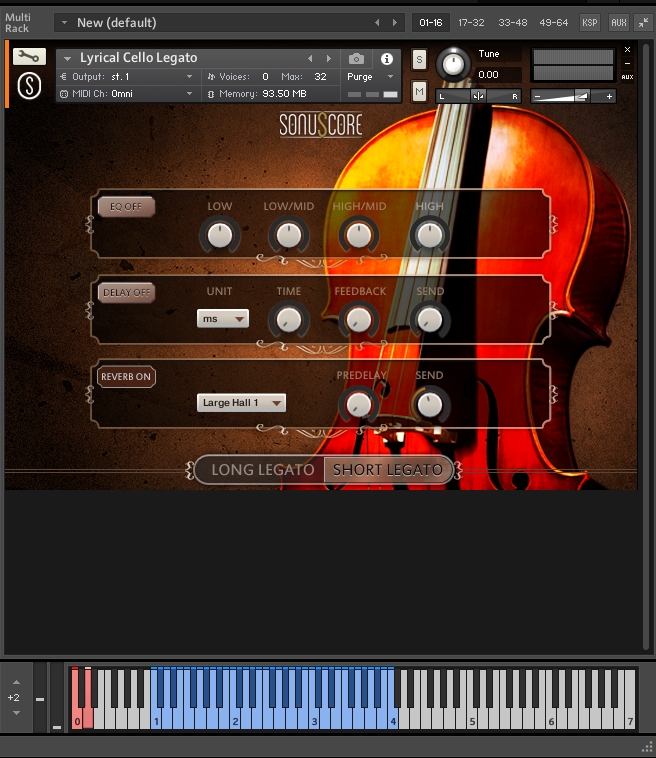656x758 pixels.
Task: Toggle the DELAY OFF button
Action: point(126,292)
